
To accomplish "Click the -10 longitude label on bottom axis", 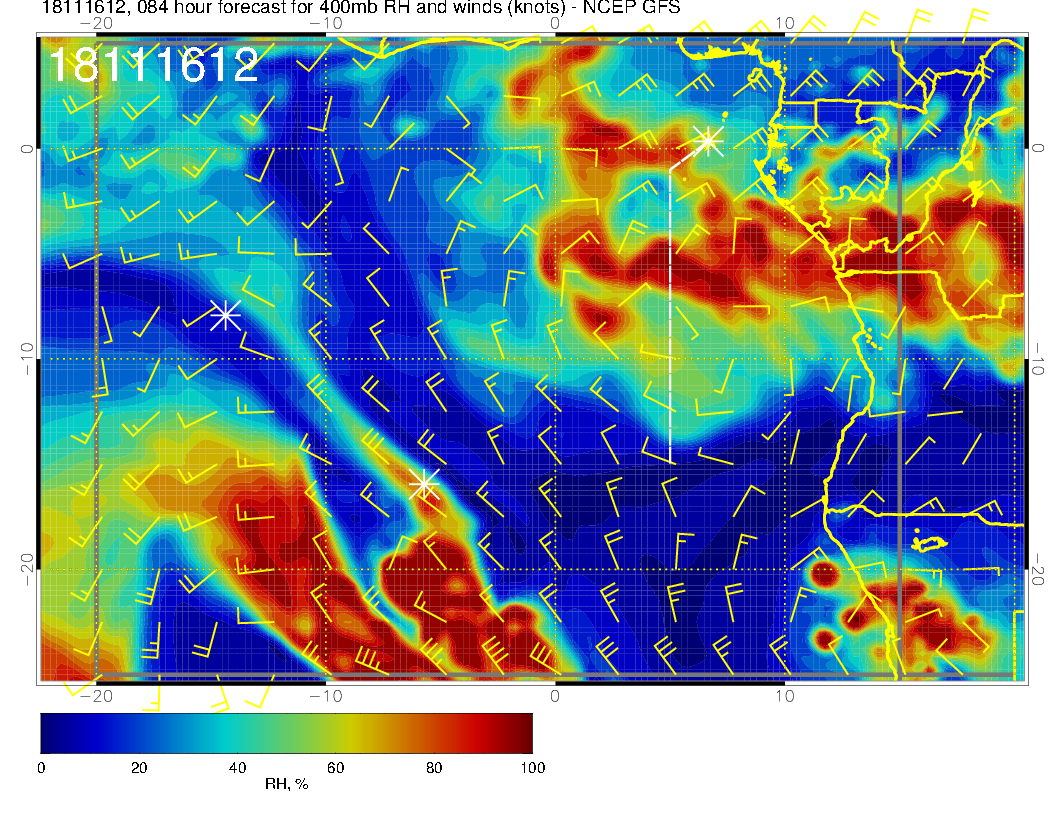I will tap(326, 695).
